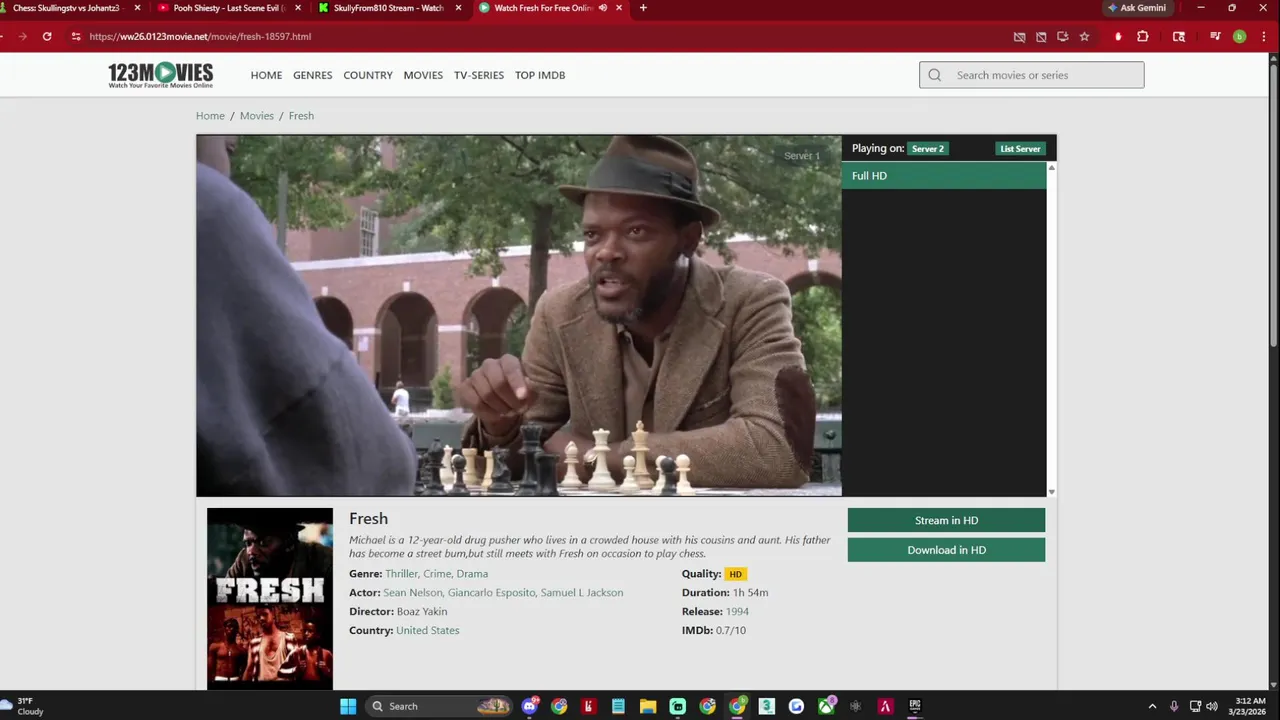
Task: Open TOP IMDB in the navigation
Action: pyautogui.click(x=540, y=75)
